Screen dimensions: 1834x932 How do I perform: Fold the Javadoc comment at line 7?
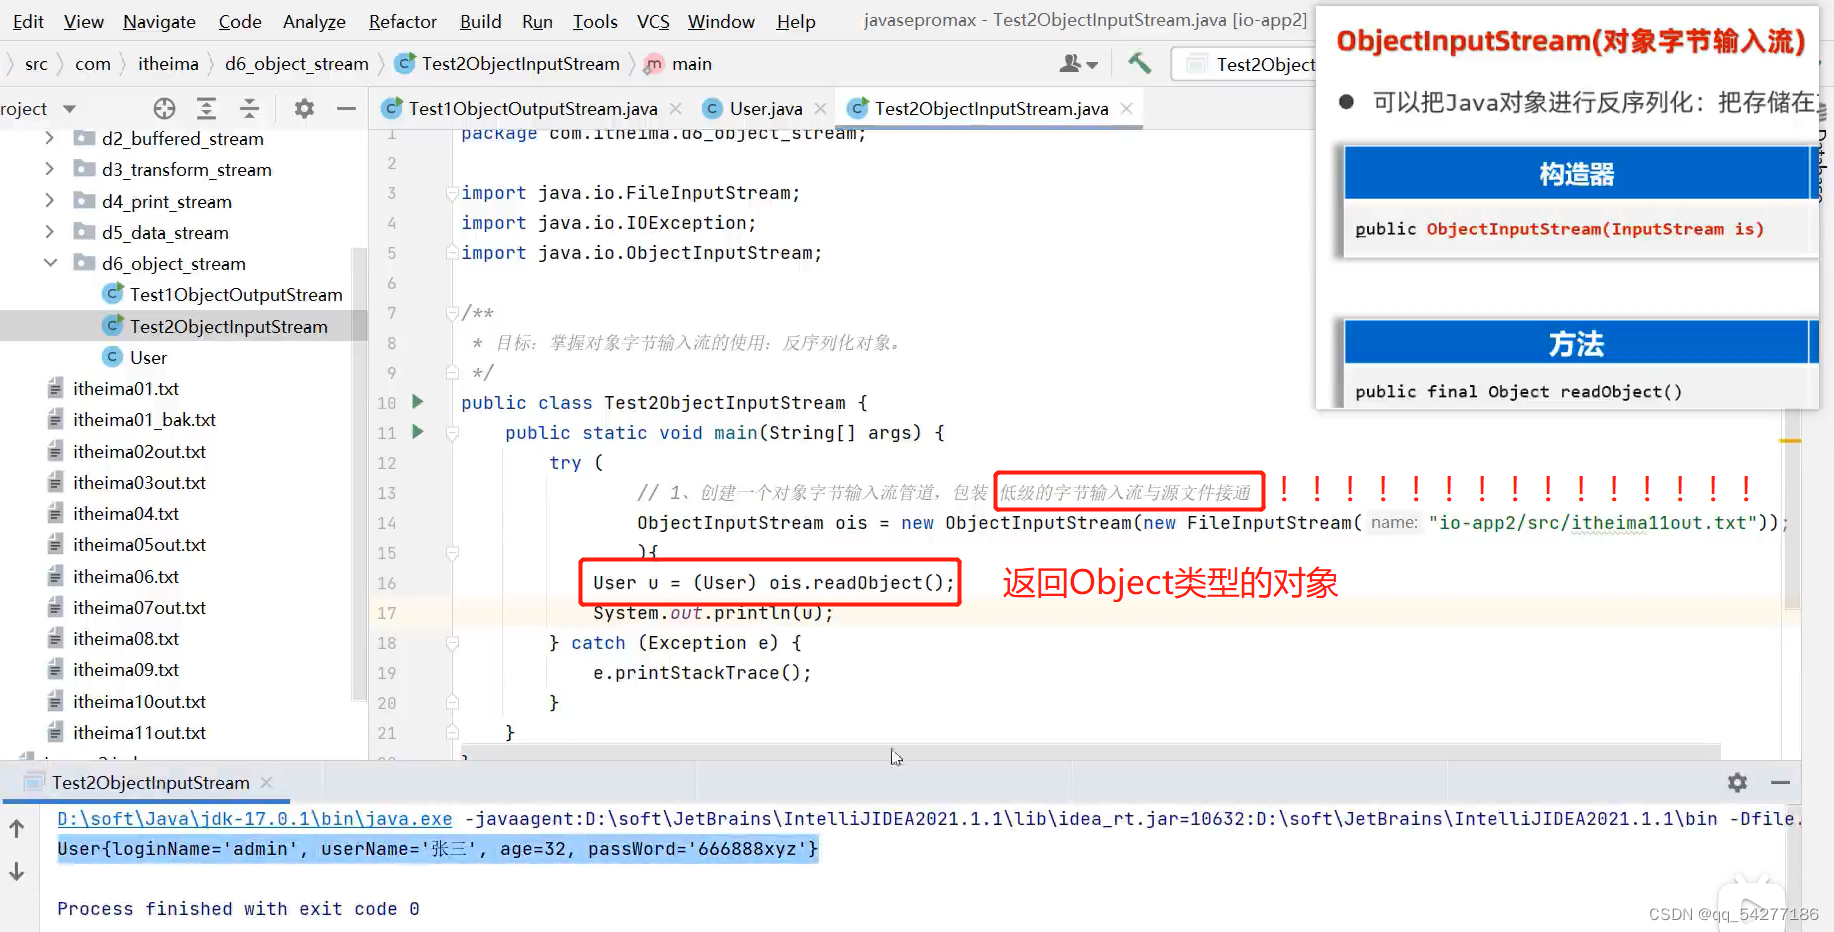[x=452, y=312]
